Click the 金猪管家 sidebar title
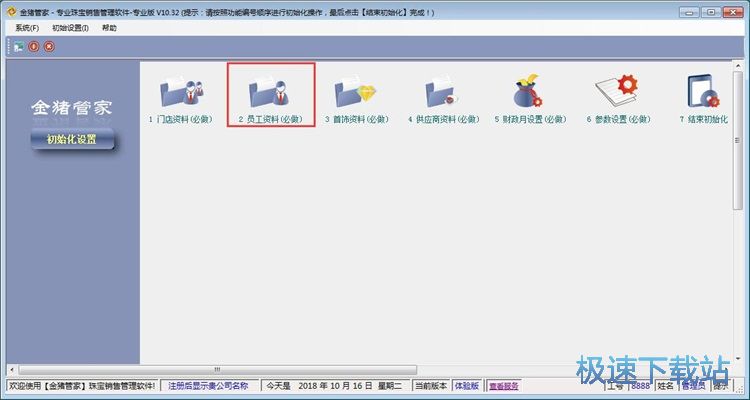The image size is (750, 400). pos(72,108)
